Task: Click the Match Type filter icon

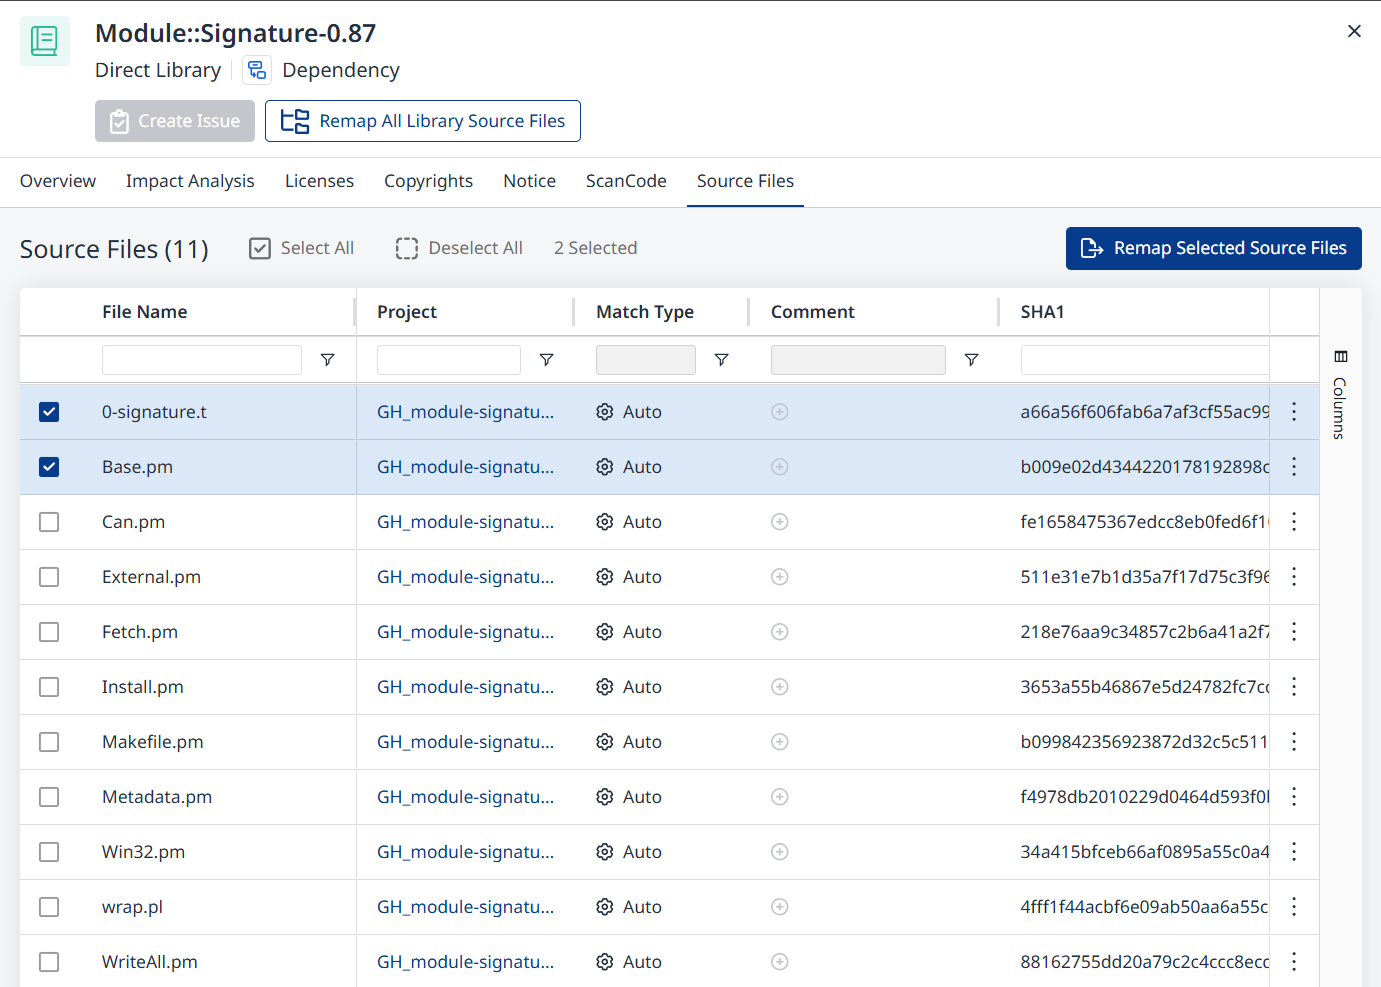Action: tap(721, 360)
